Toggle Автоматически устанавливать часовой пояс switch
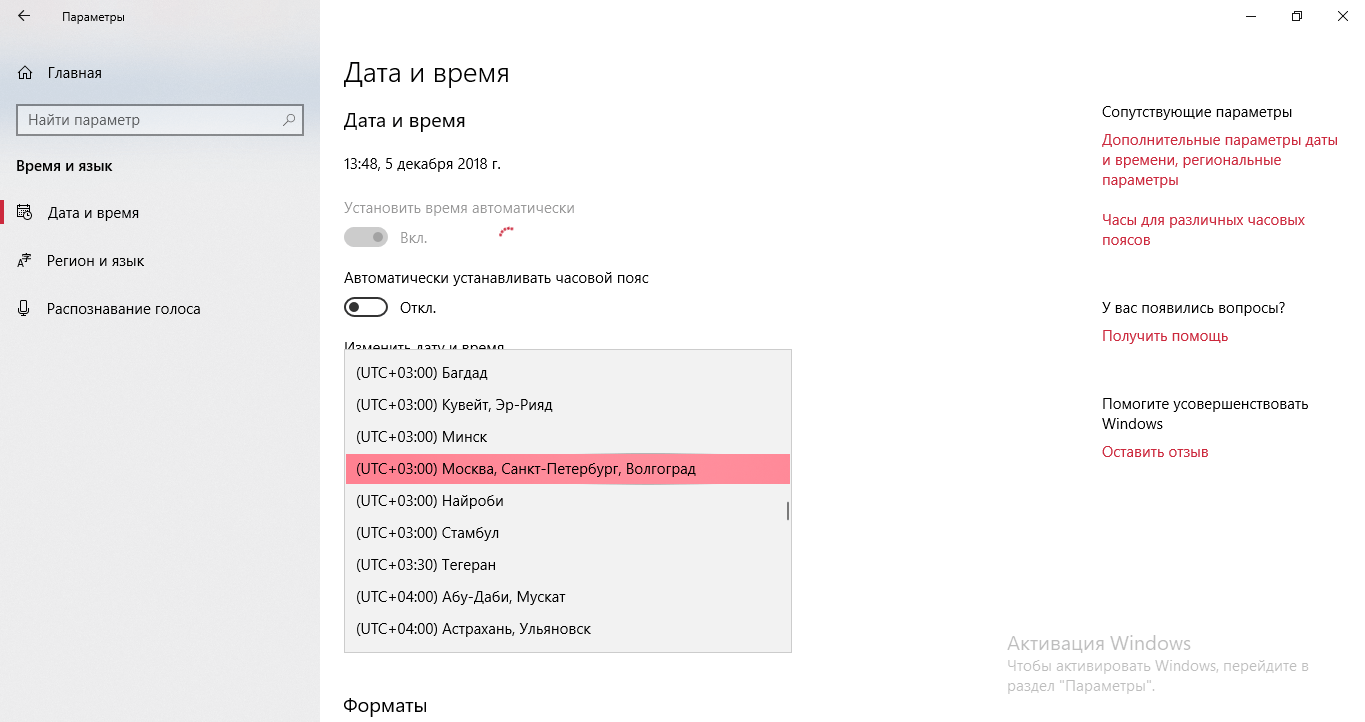Viewport: 1365px width, 722px height. [366, 307]
